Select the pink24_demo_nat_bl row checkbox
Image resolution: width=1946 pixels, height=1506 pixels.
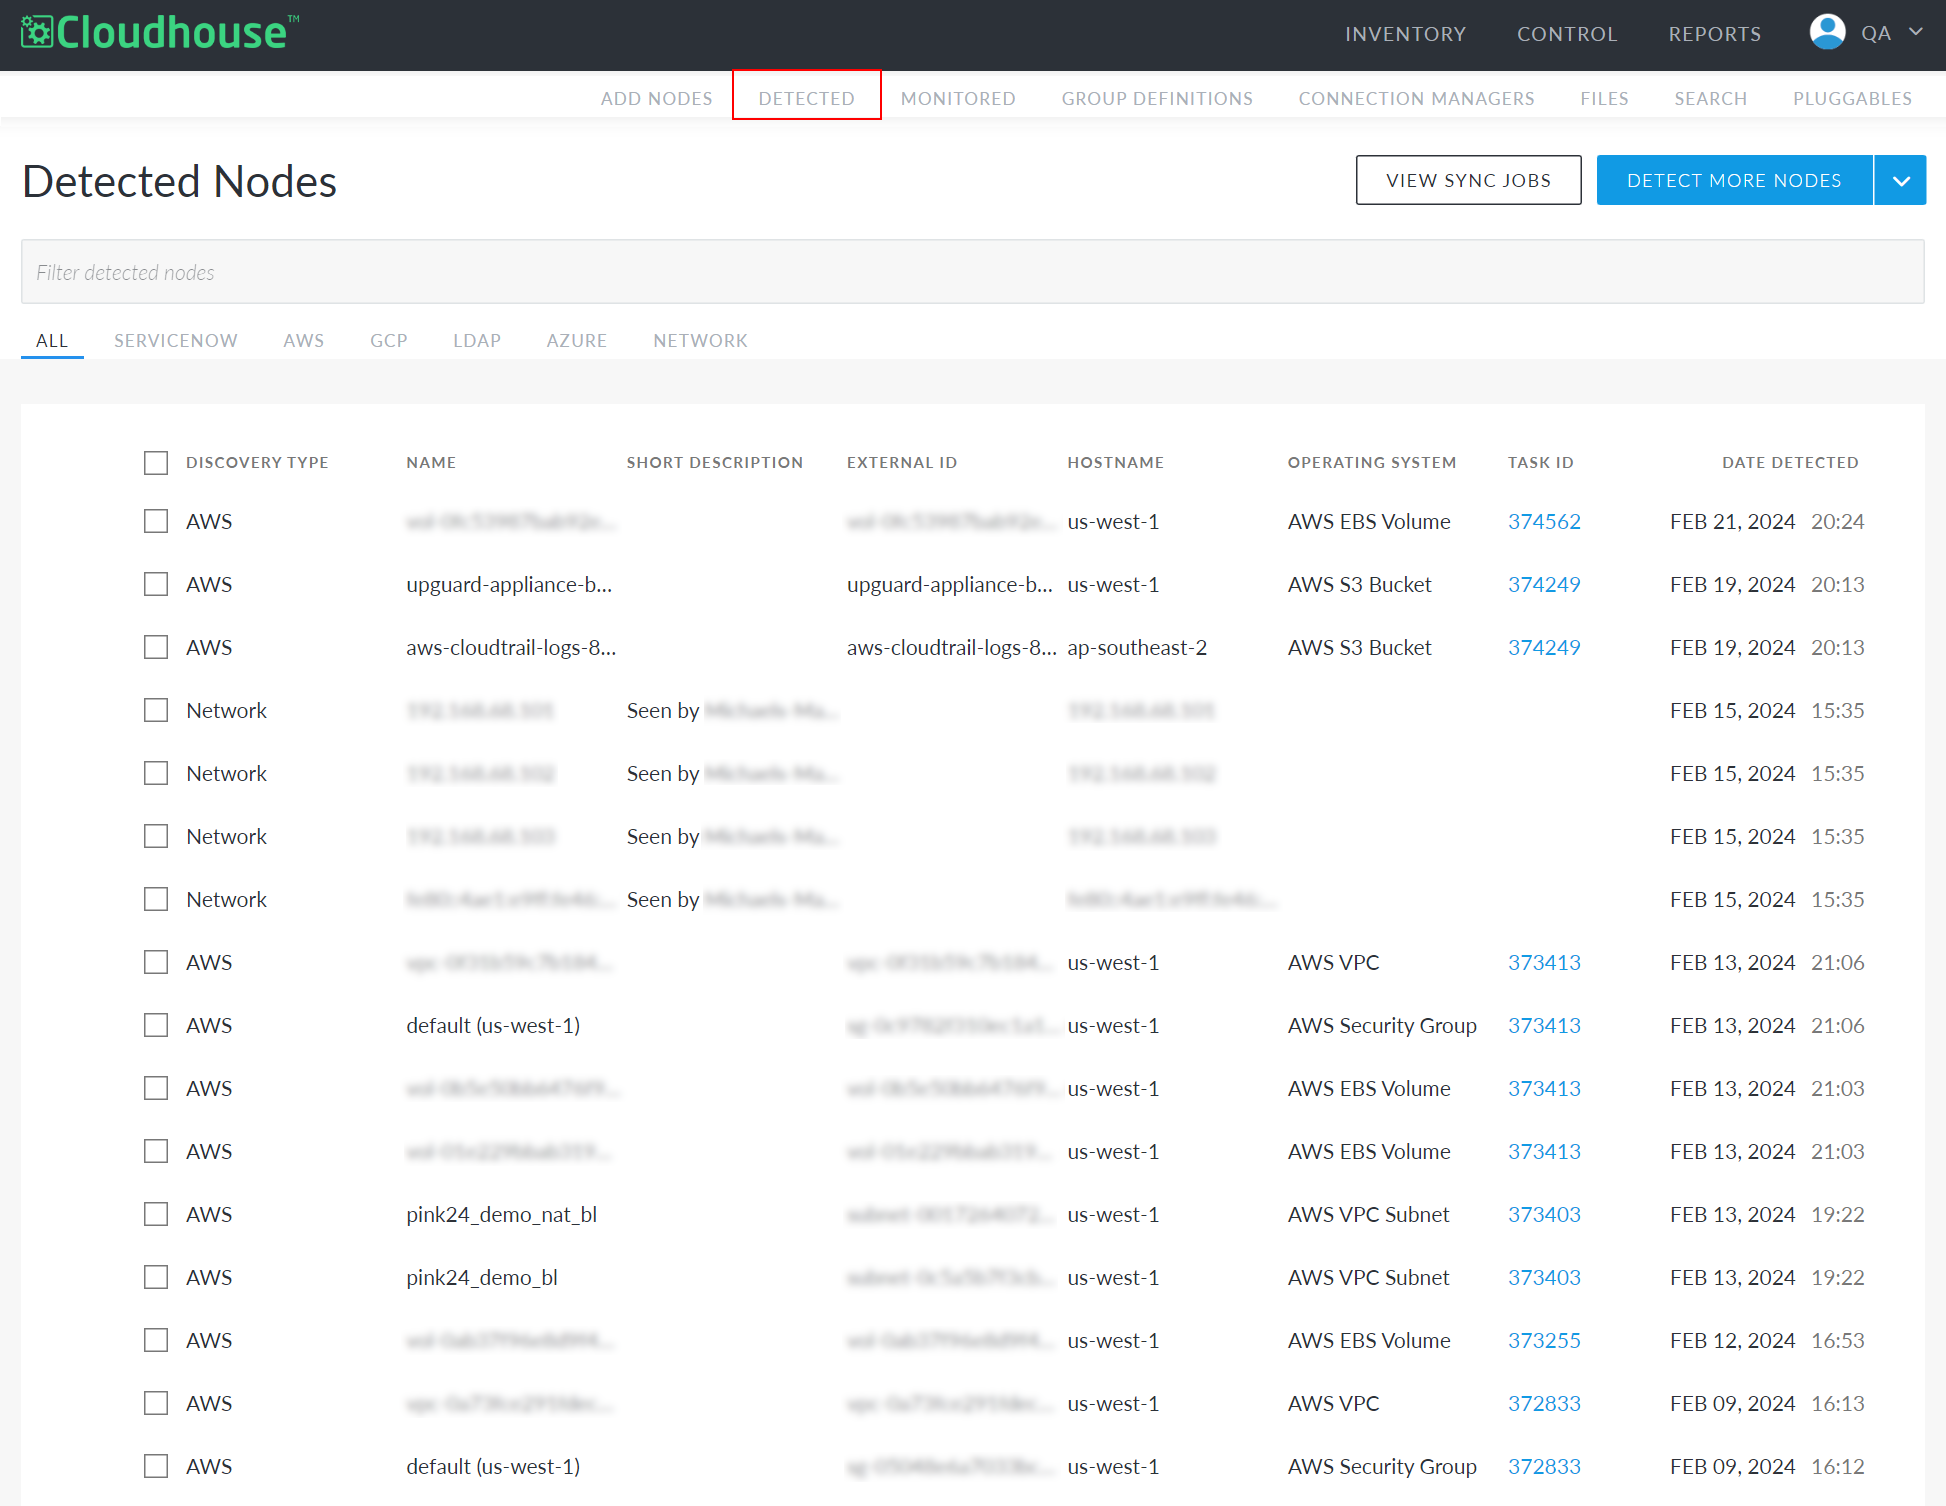coord(156,1214)
